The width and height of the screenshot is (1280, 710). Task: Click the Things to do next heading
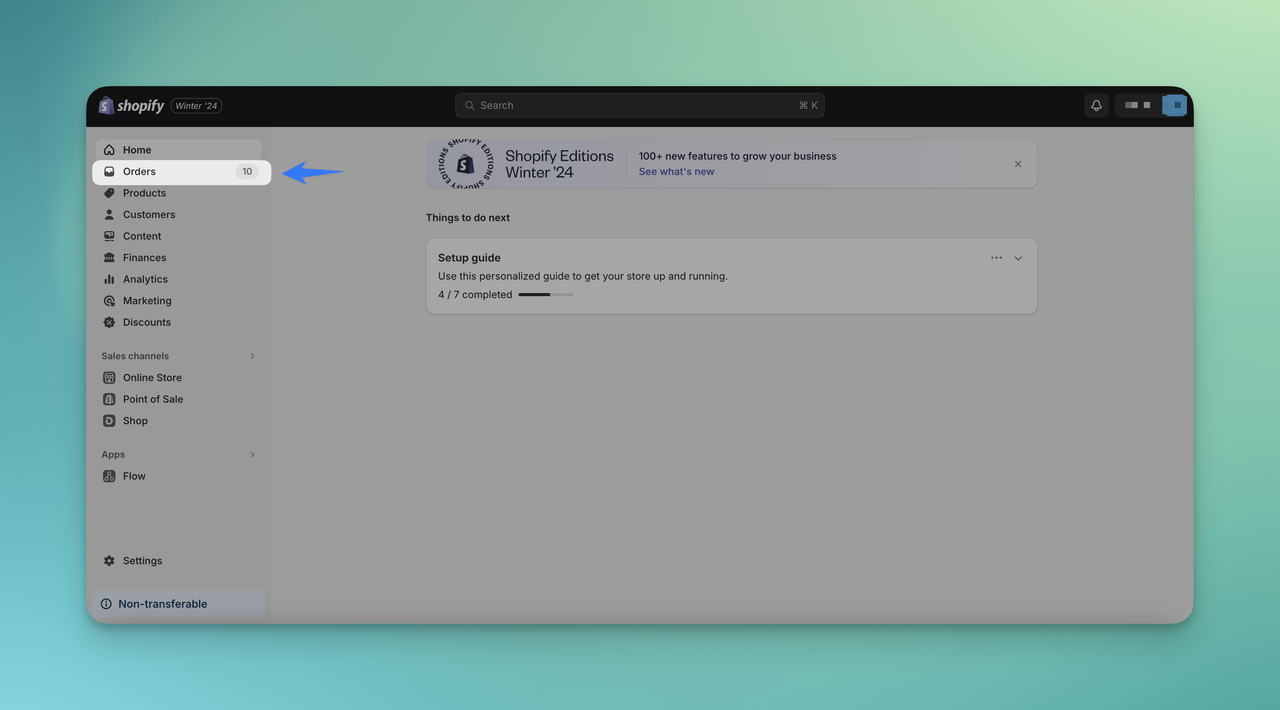pyautogui.click(x=468, y=218)
